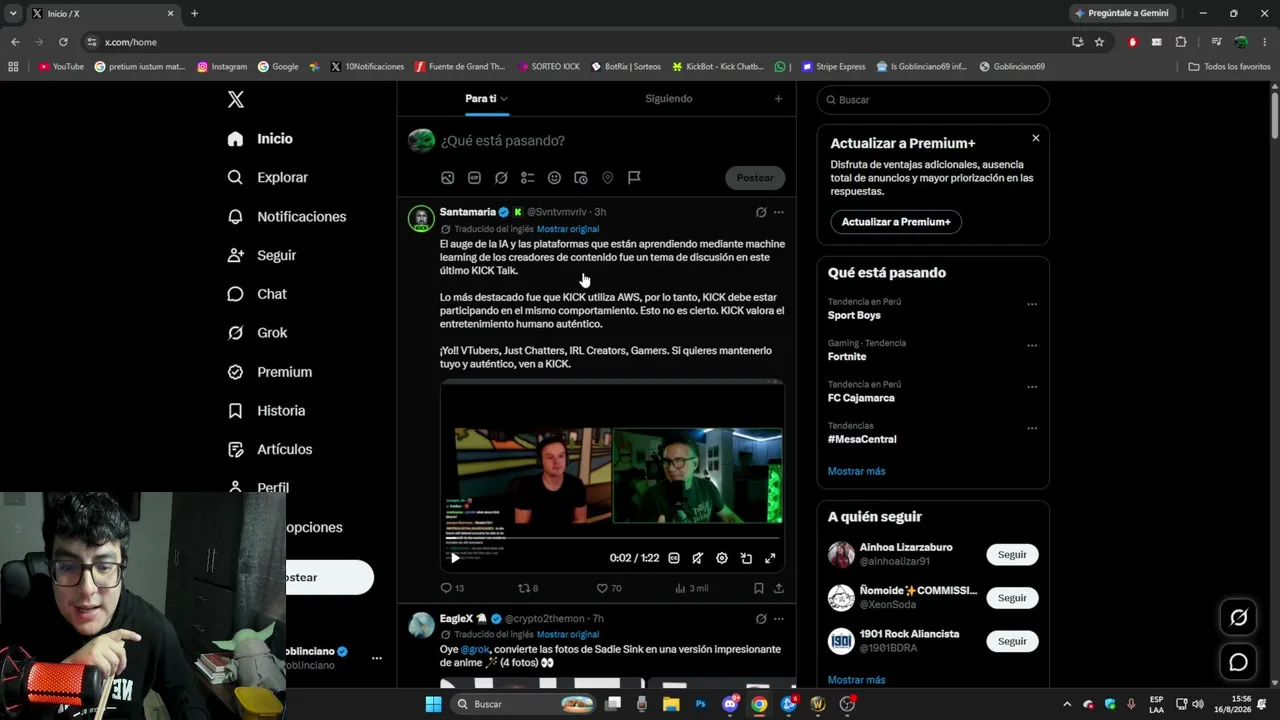Viewport: 1280px width, 720px height.
Task: Schedule the post with calendar icon
Action: click(581, 178)
